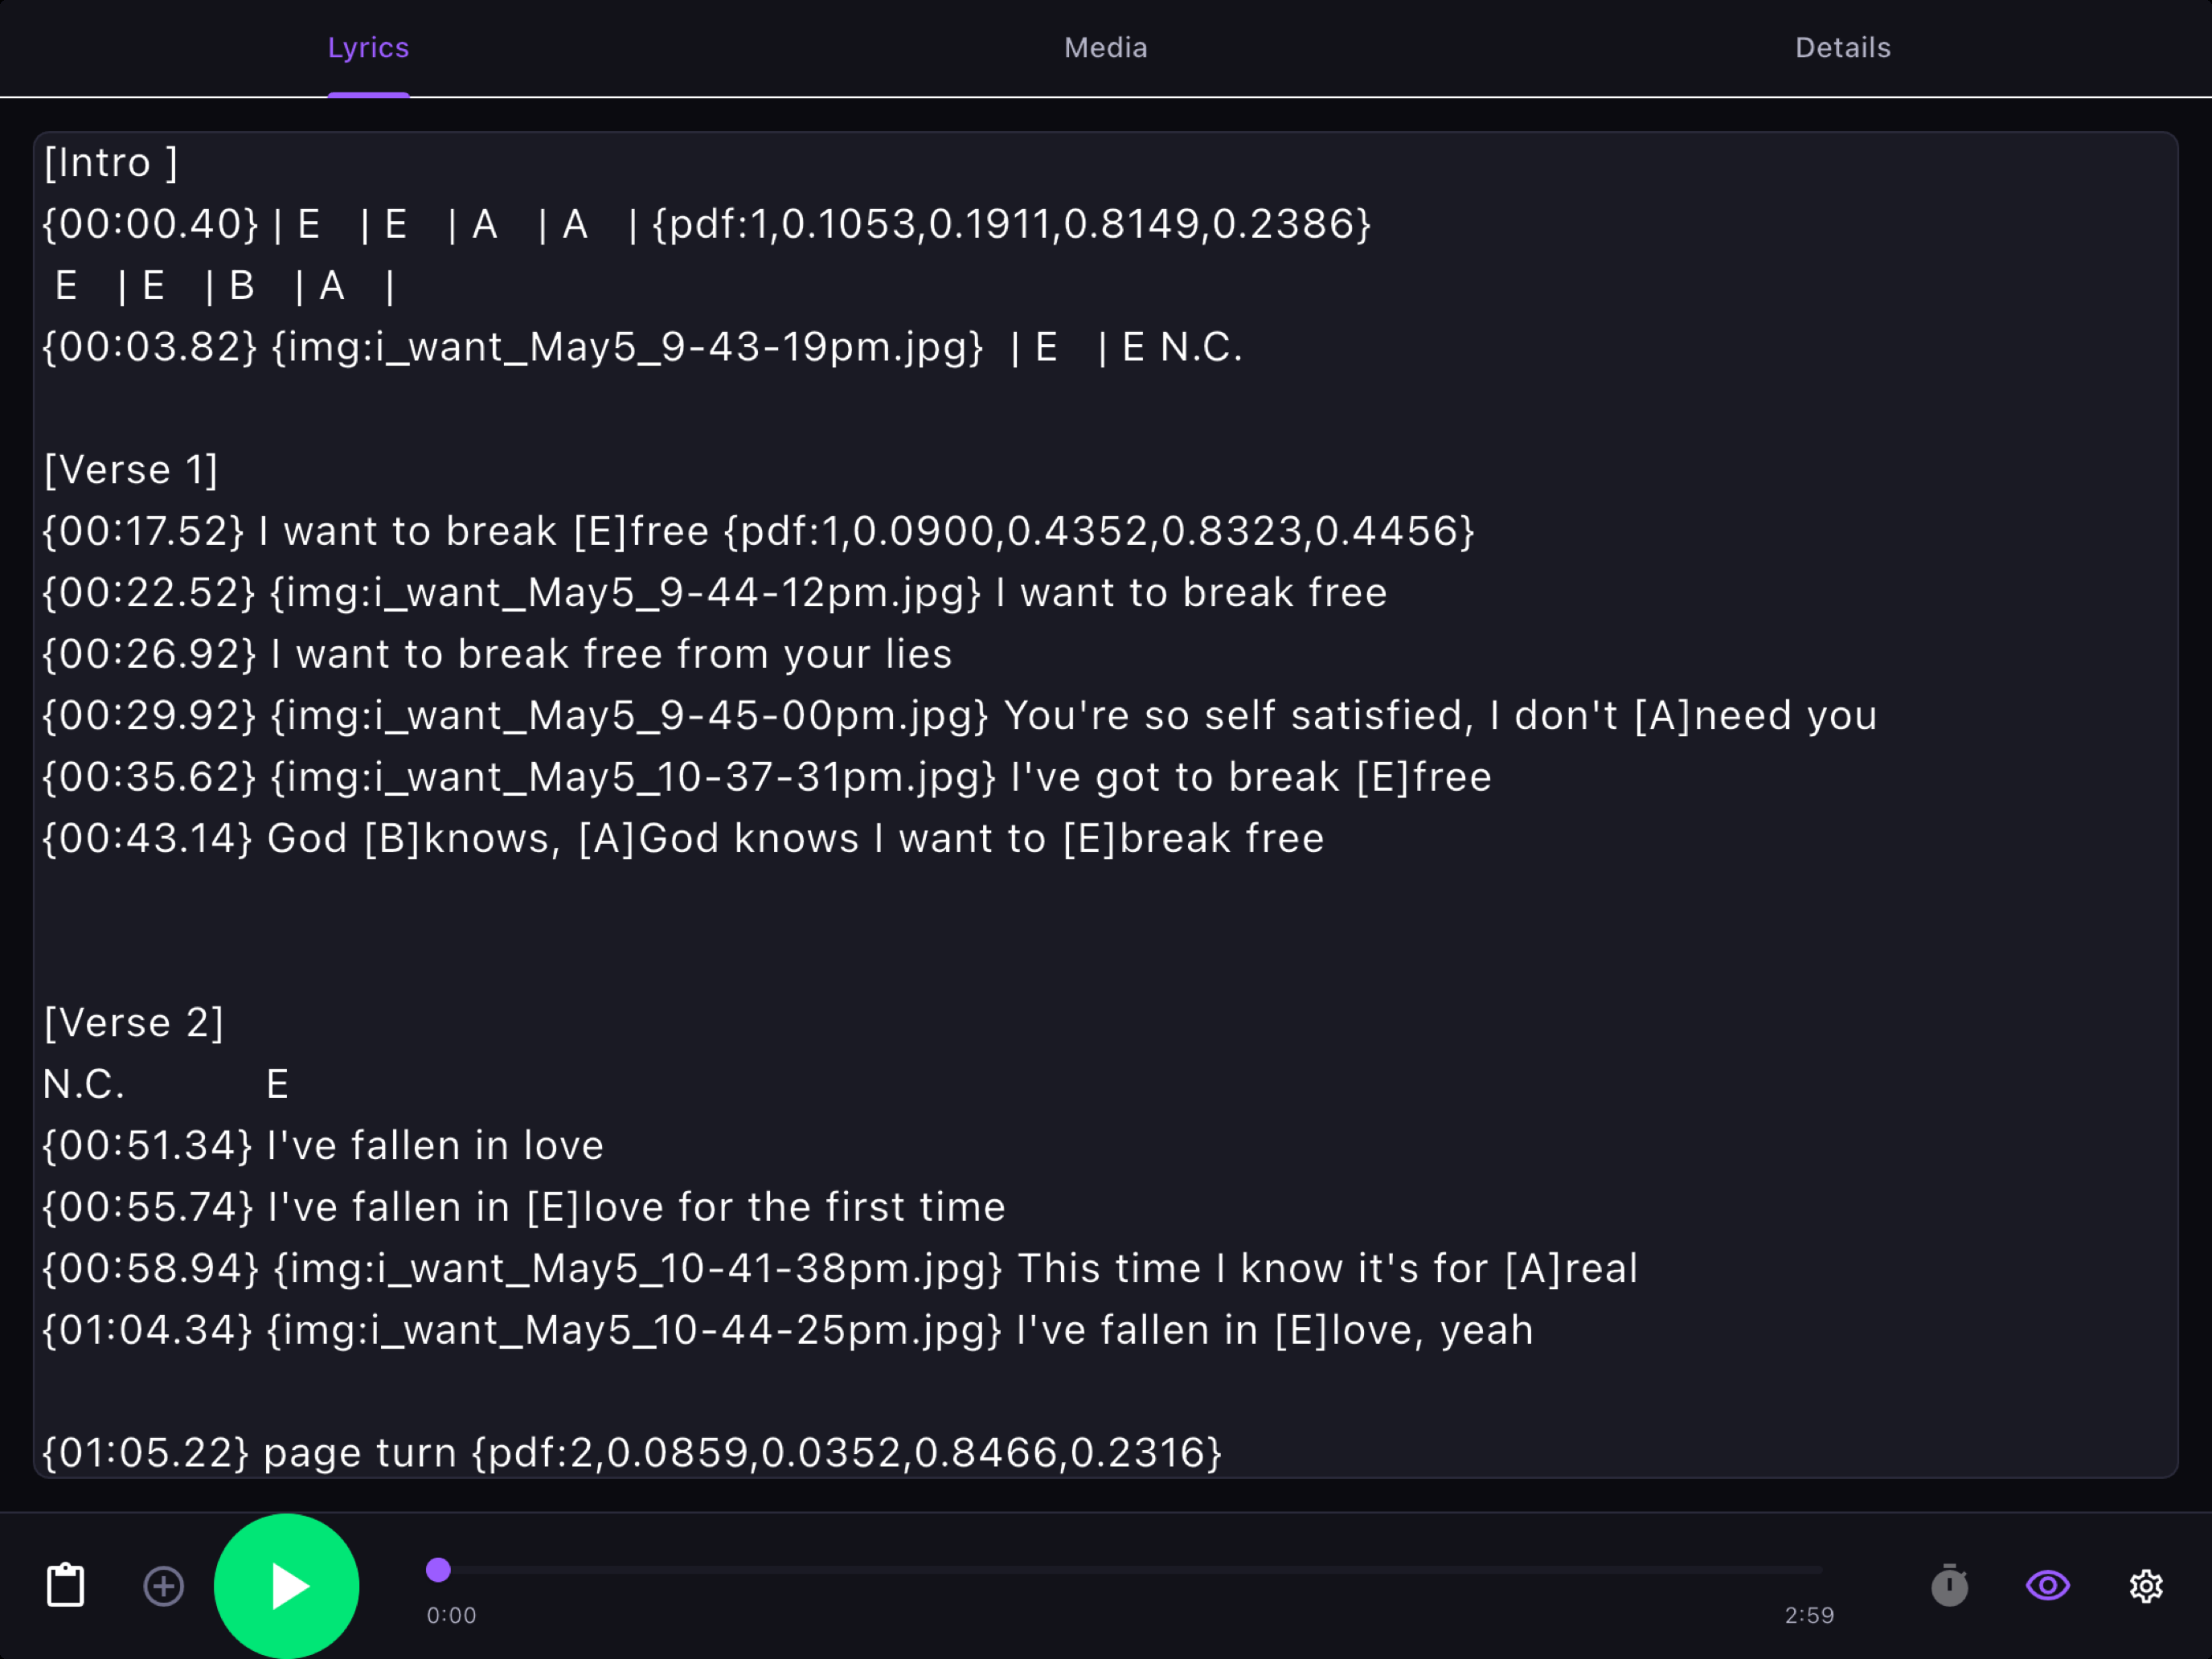Click the {01:04.34} lyric line

tap(787, 1330)
